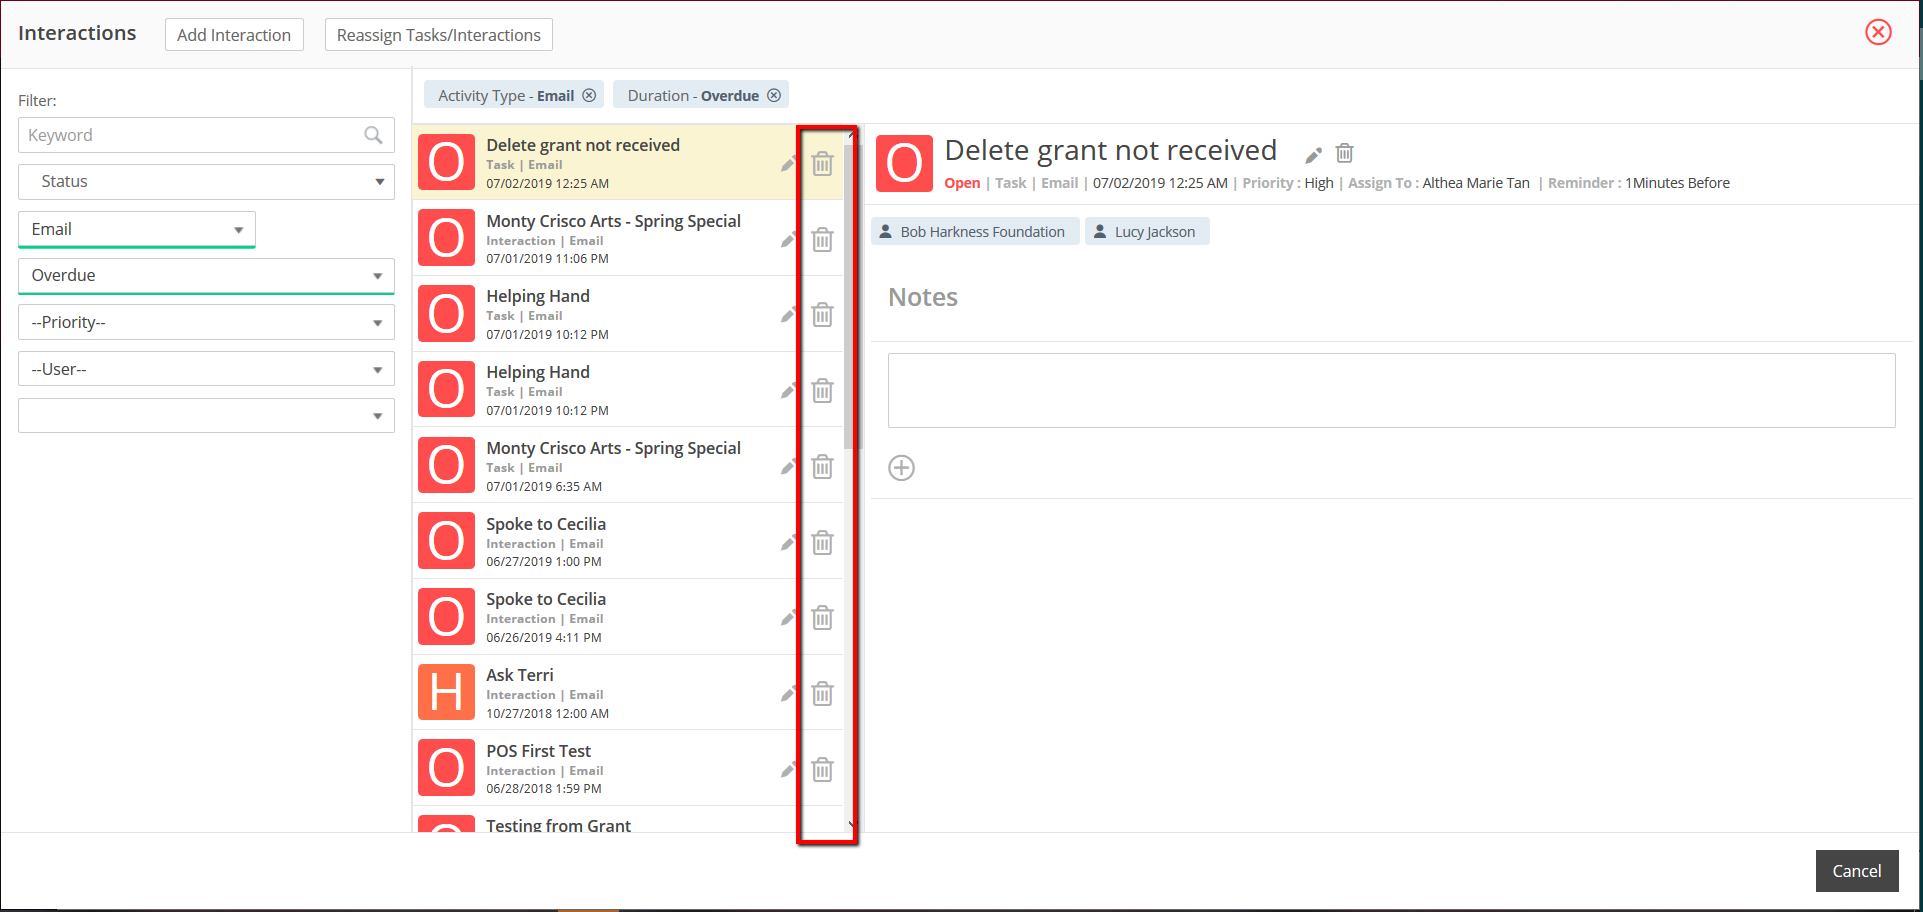Close the Interactions dialog with red X
The width and height of the screenshot is (1923, 912).
click(1879, 32)
